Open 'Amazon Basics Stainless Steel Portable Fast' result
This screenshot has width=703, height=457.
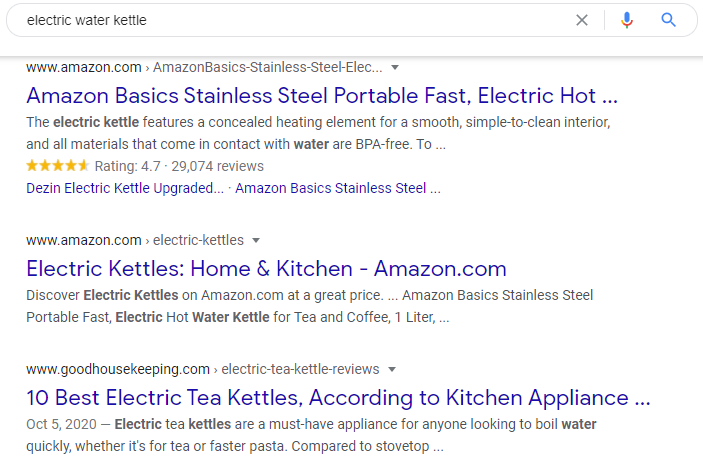click(322, 96)
